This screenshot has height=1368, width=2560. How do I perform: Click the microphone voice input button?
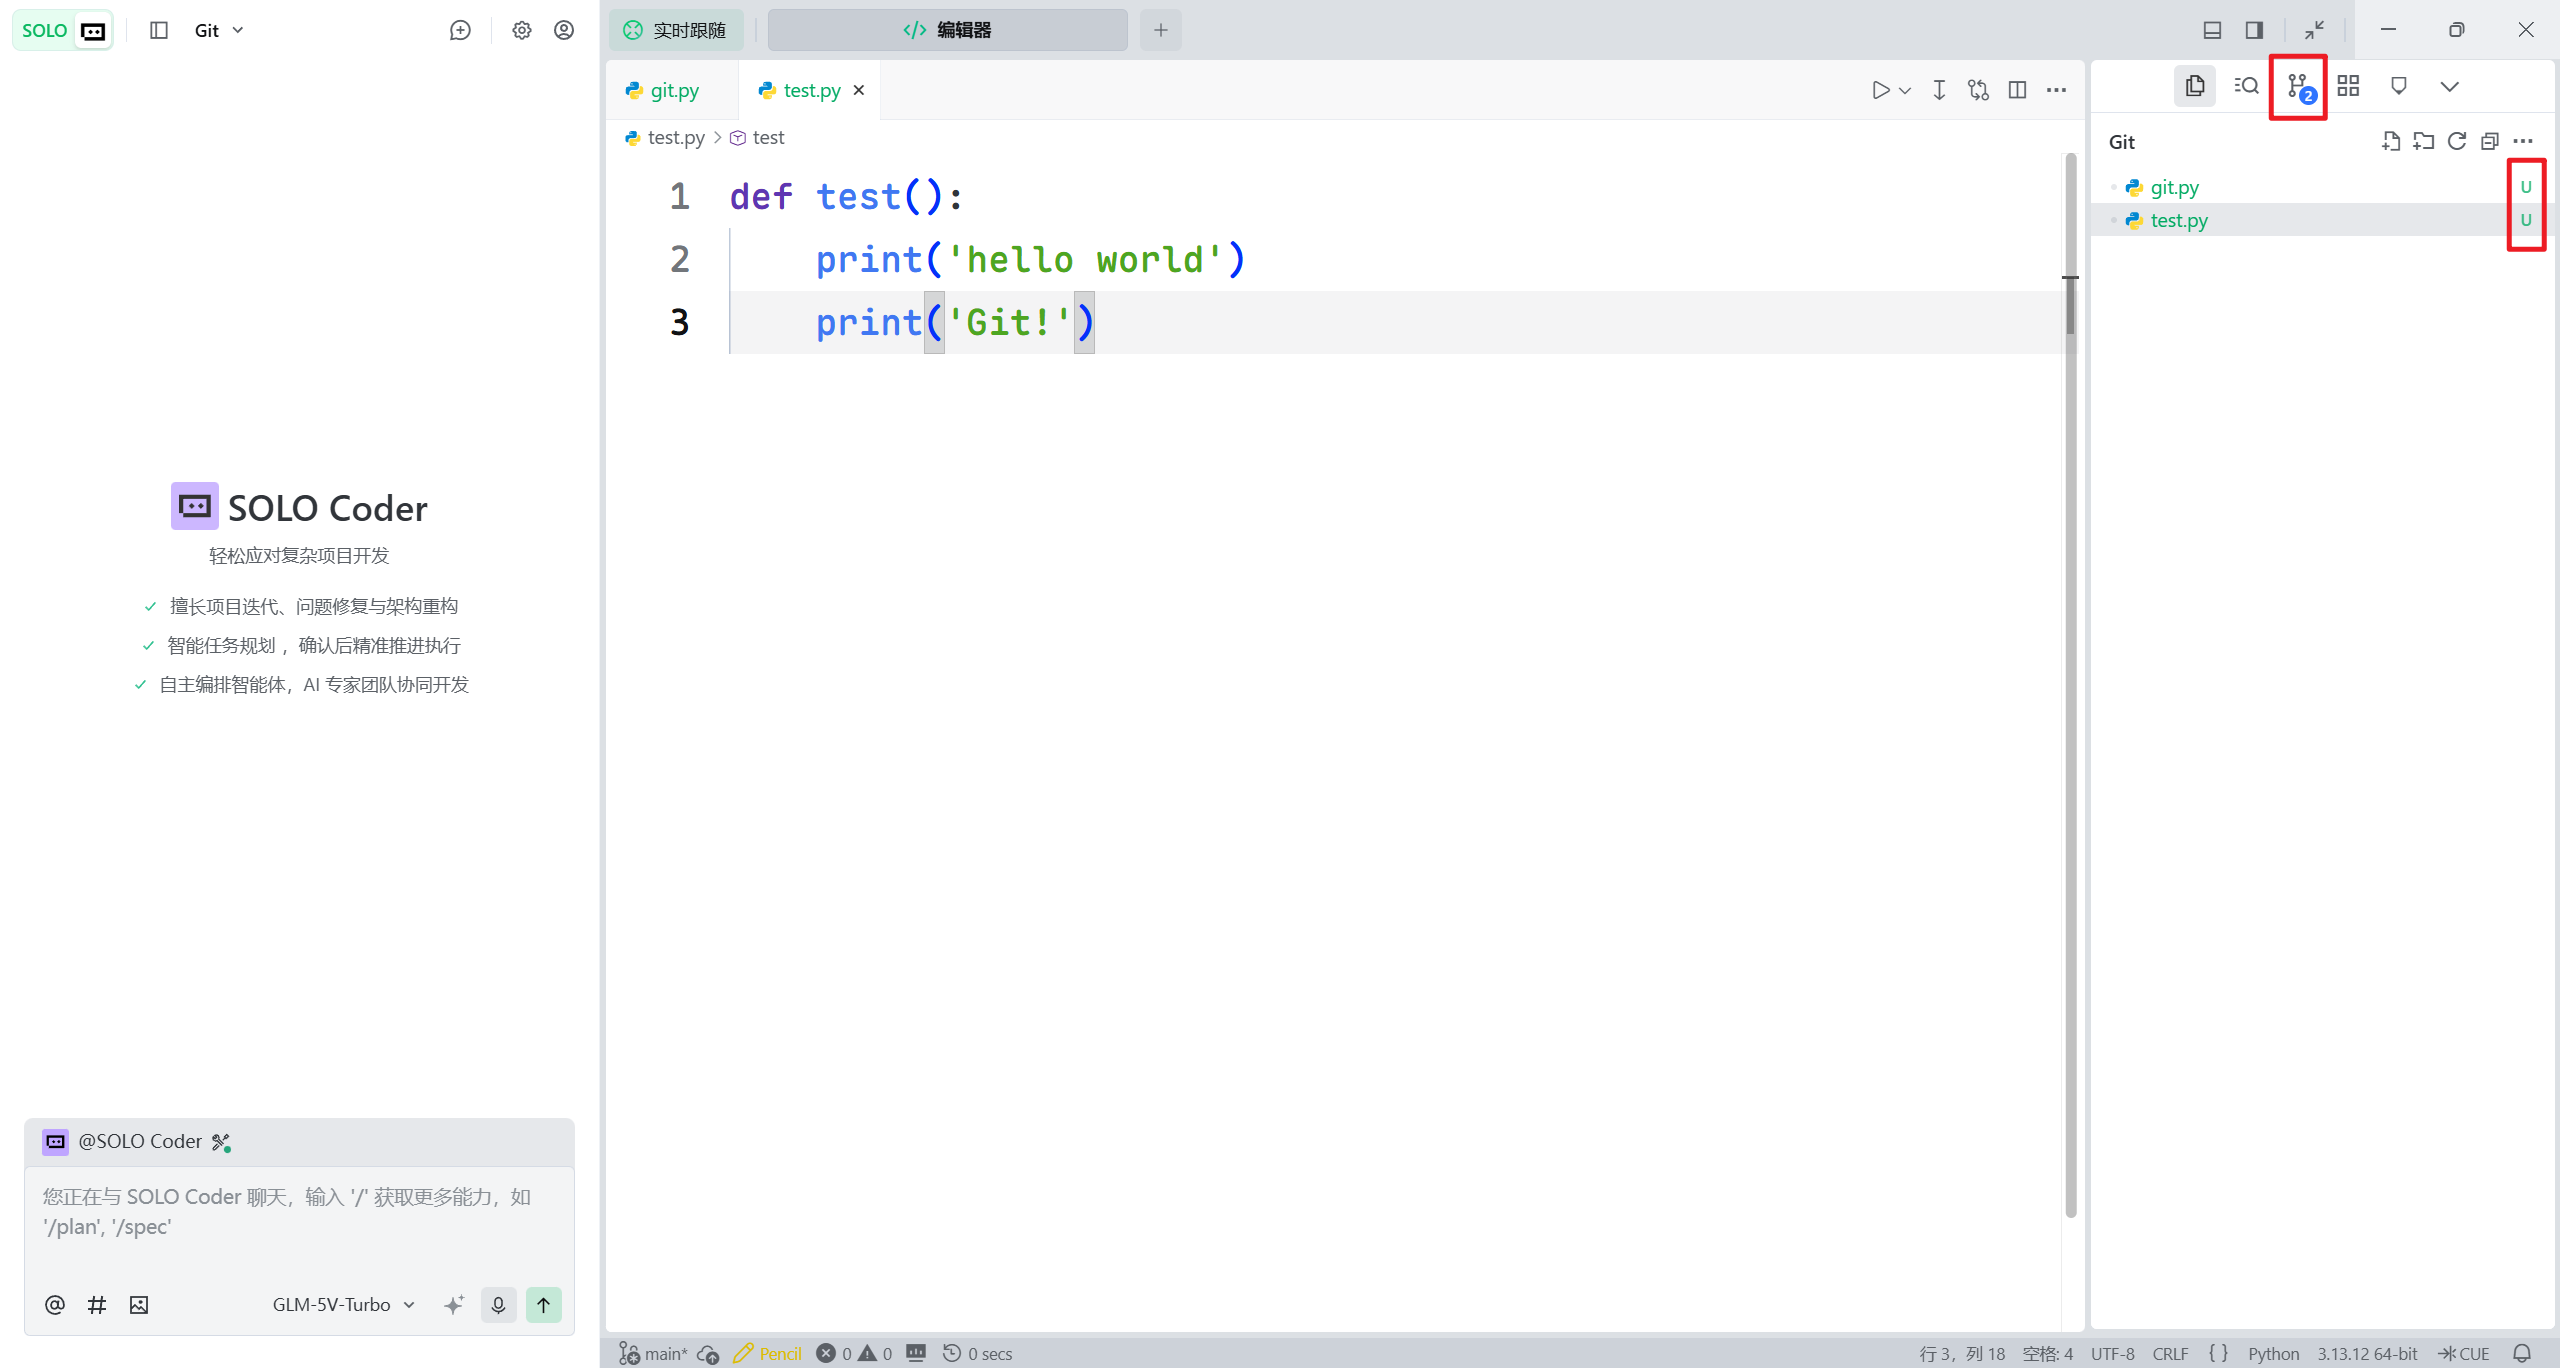coord(498,1304)
